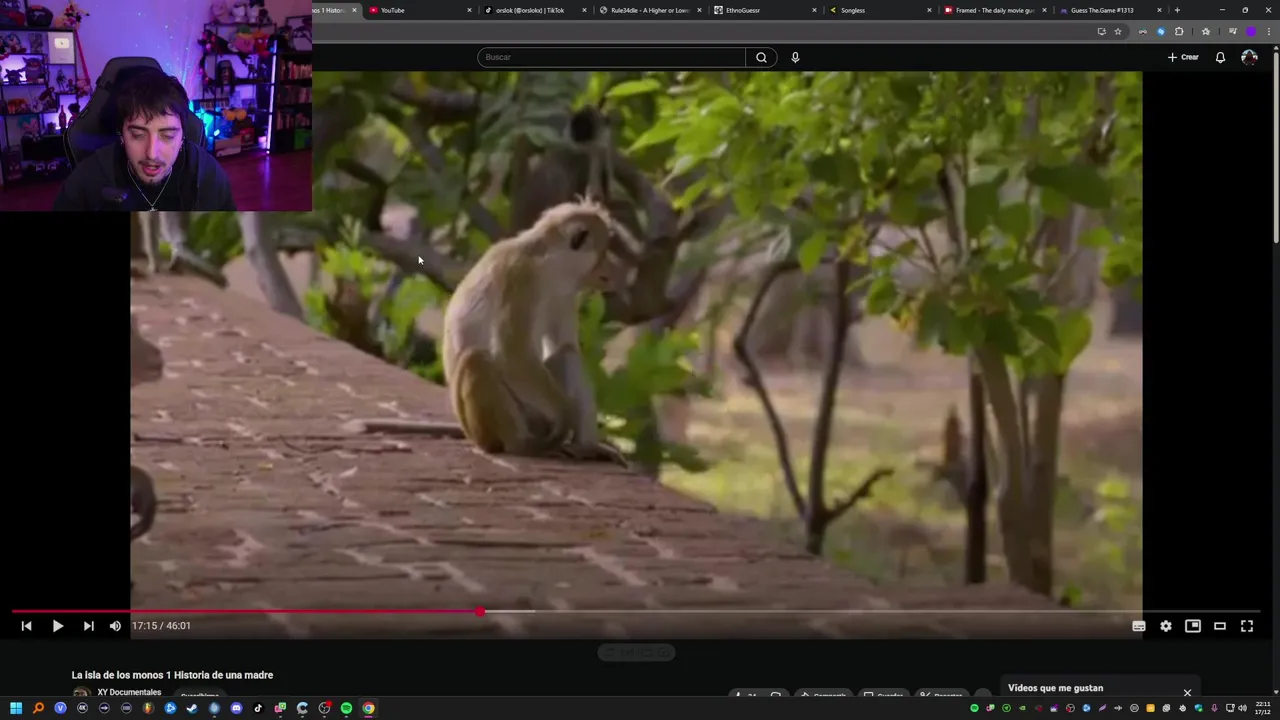This screenshot has width=1280, height=720.
Task: Toggle subtitles on the player
Action: [x=1138, y=626]
